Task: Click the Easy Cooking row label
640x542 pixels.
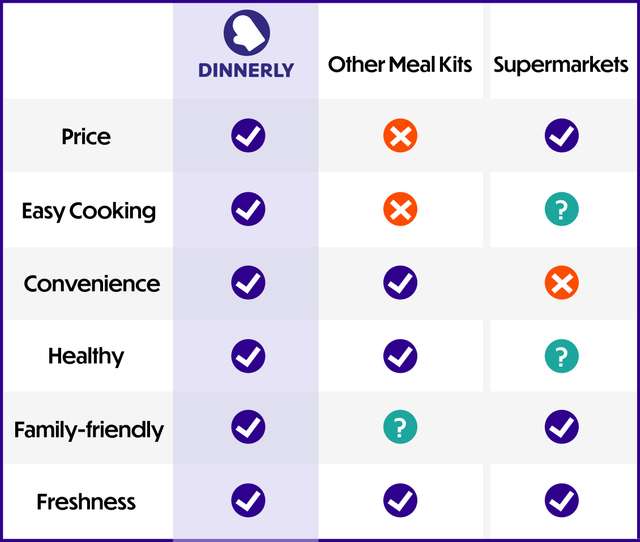Action: 89,211
